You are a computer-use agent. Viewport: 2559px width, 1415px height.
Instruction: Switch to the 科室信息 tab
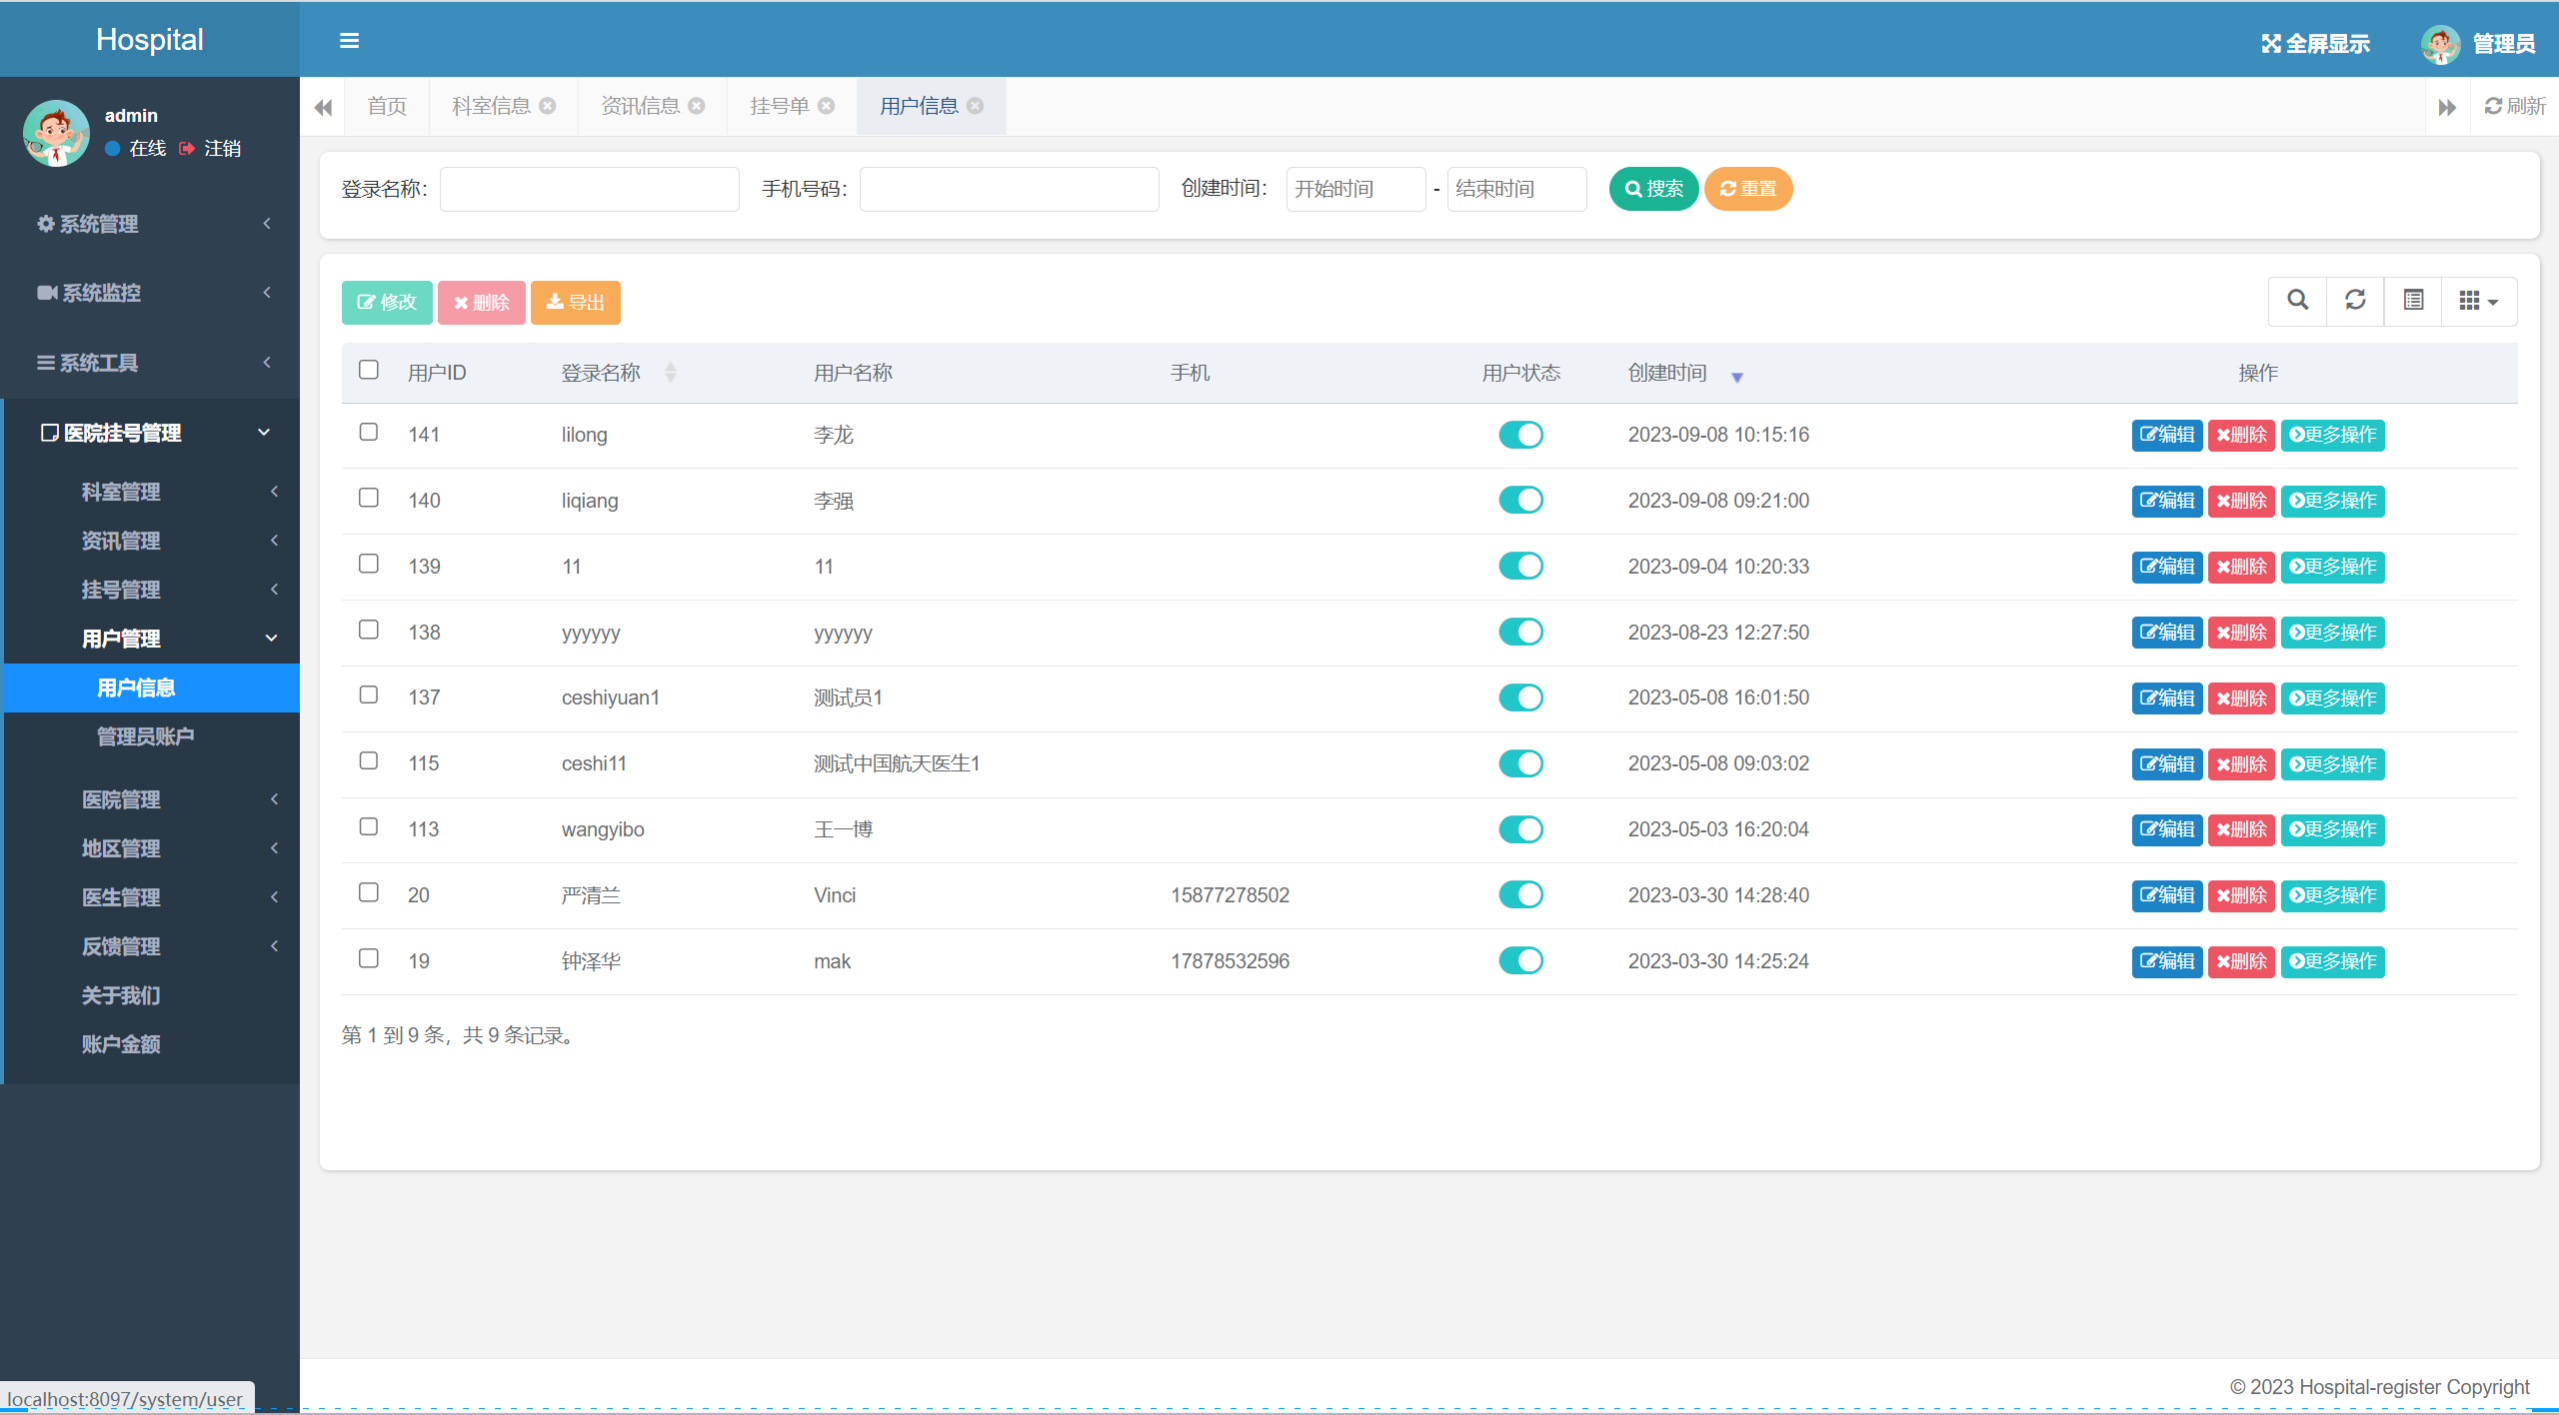491,106
